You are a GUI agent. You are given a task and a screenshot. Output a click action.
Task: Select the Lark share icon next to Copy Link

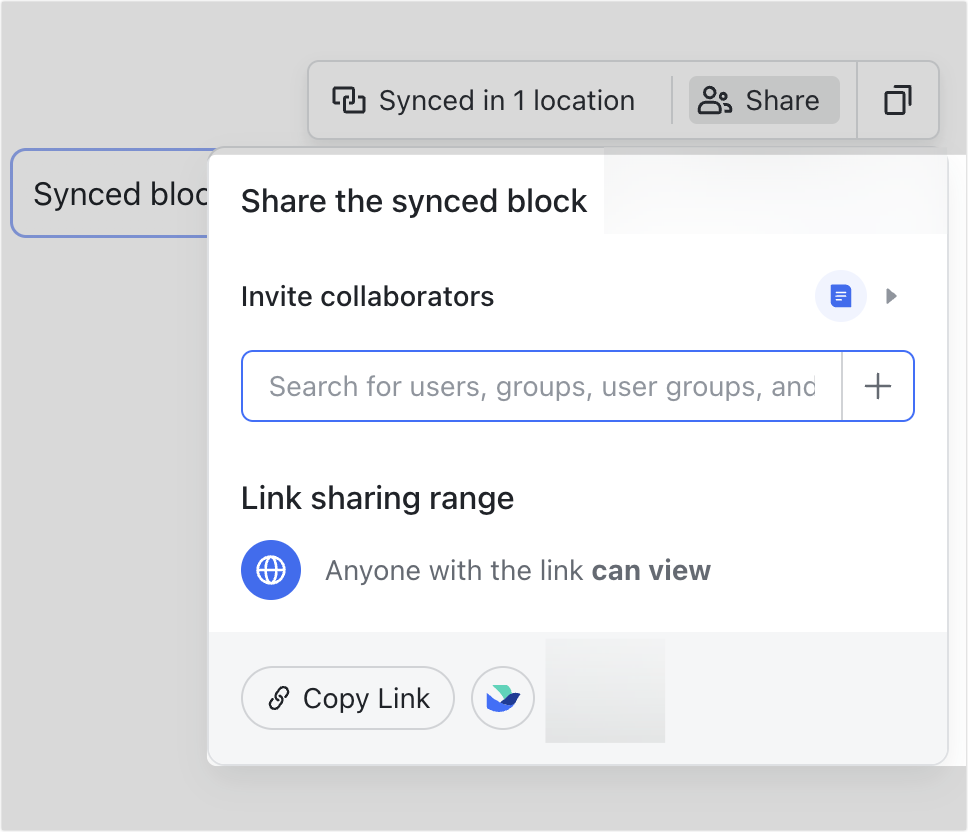pos(503,698)
